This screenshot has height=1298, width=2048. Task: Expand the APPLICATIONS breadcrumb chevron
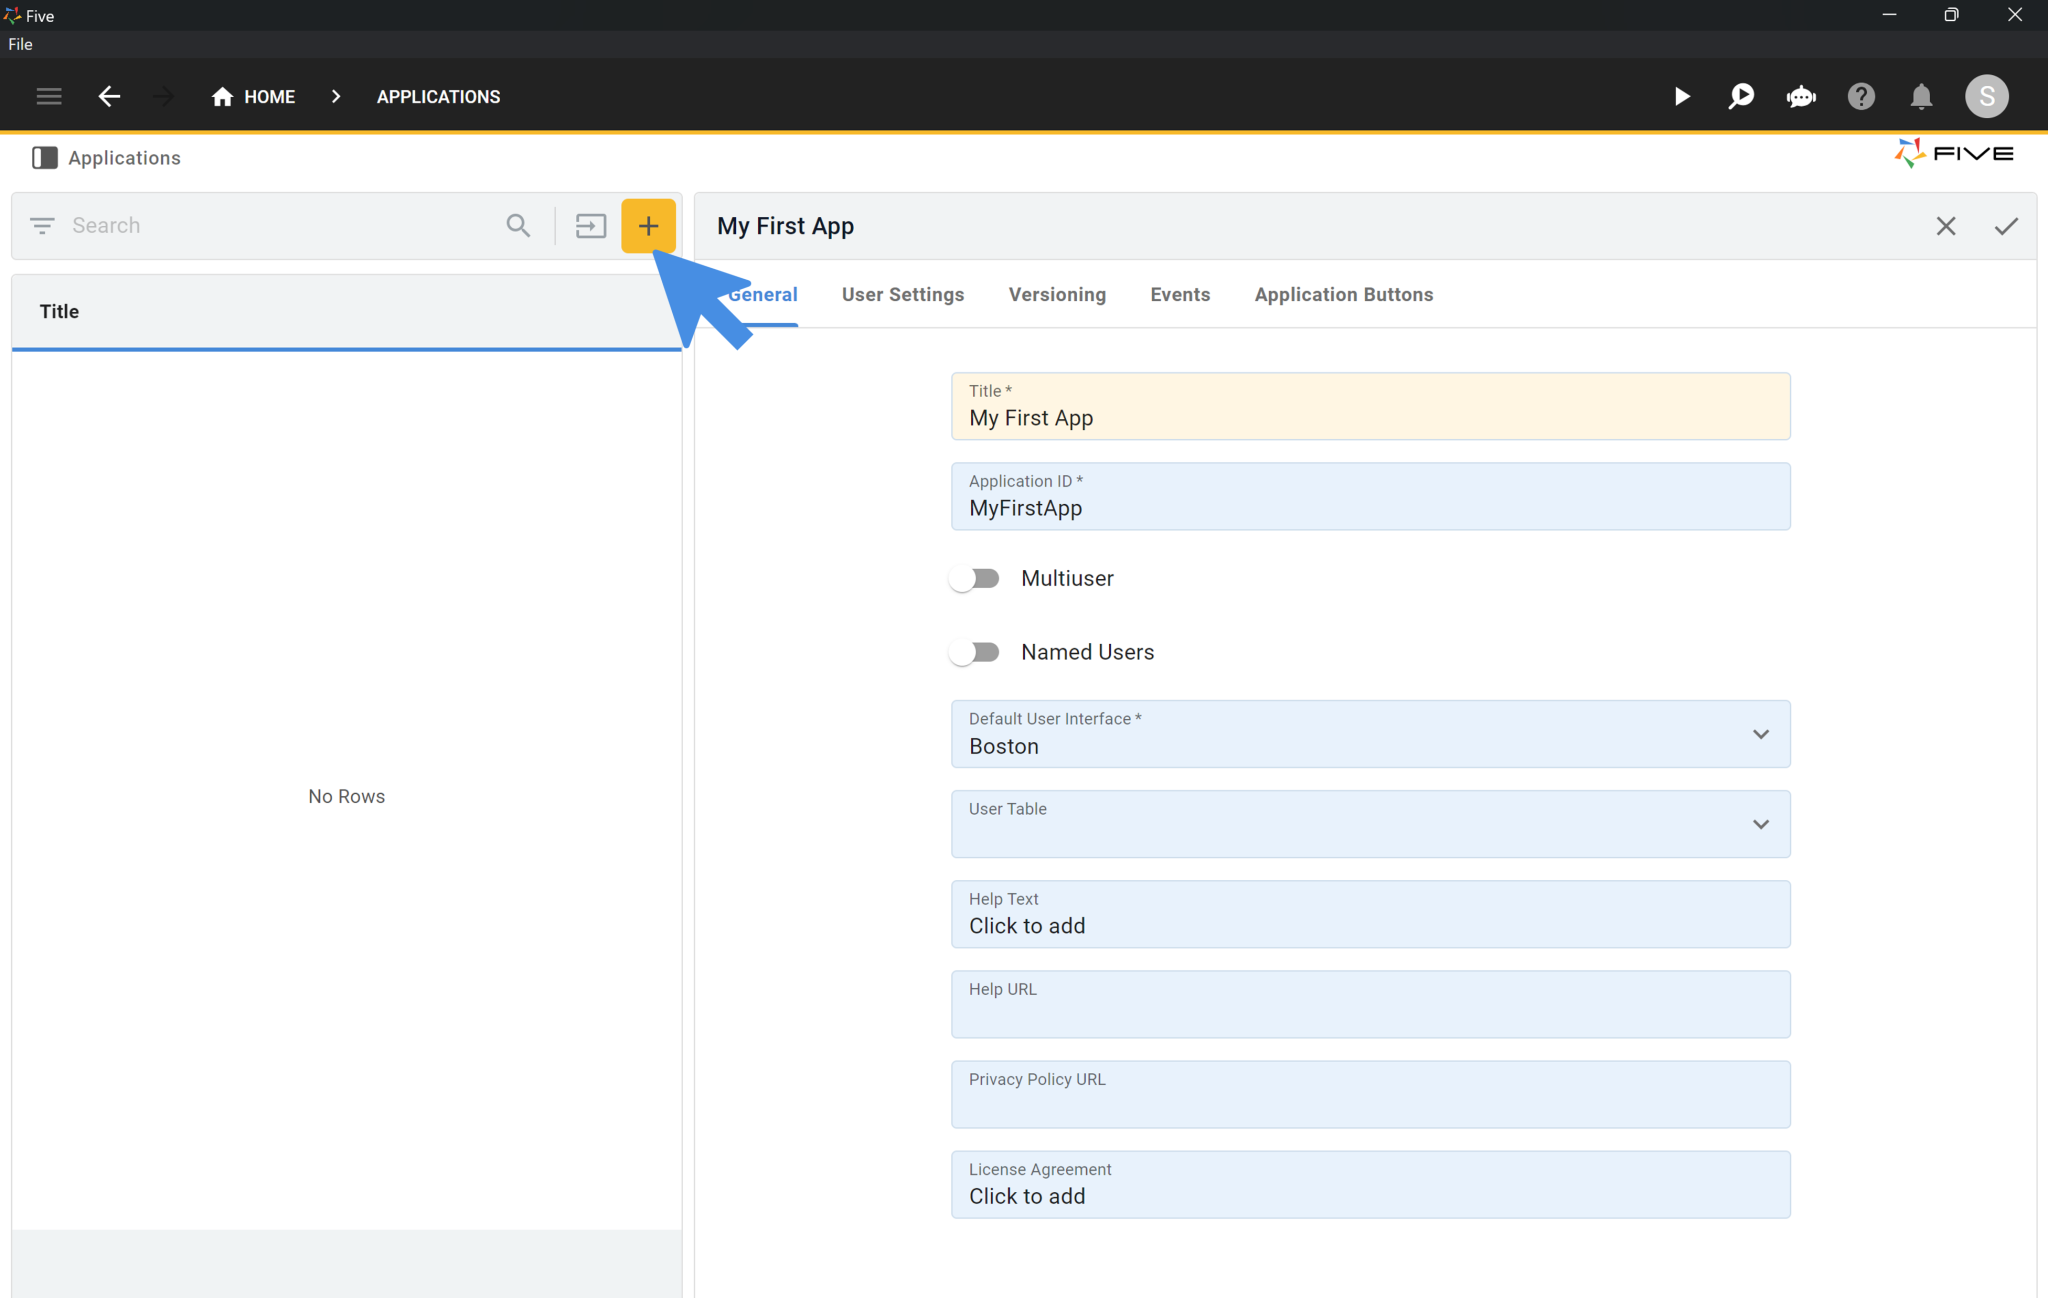[336, 96]
